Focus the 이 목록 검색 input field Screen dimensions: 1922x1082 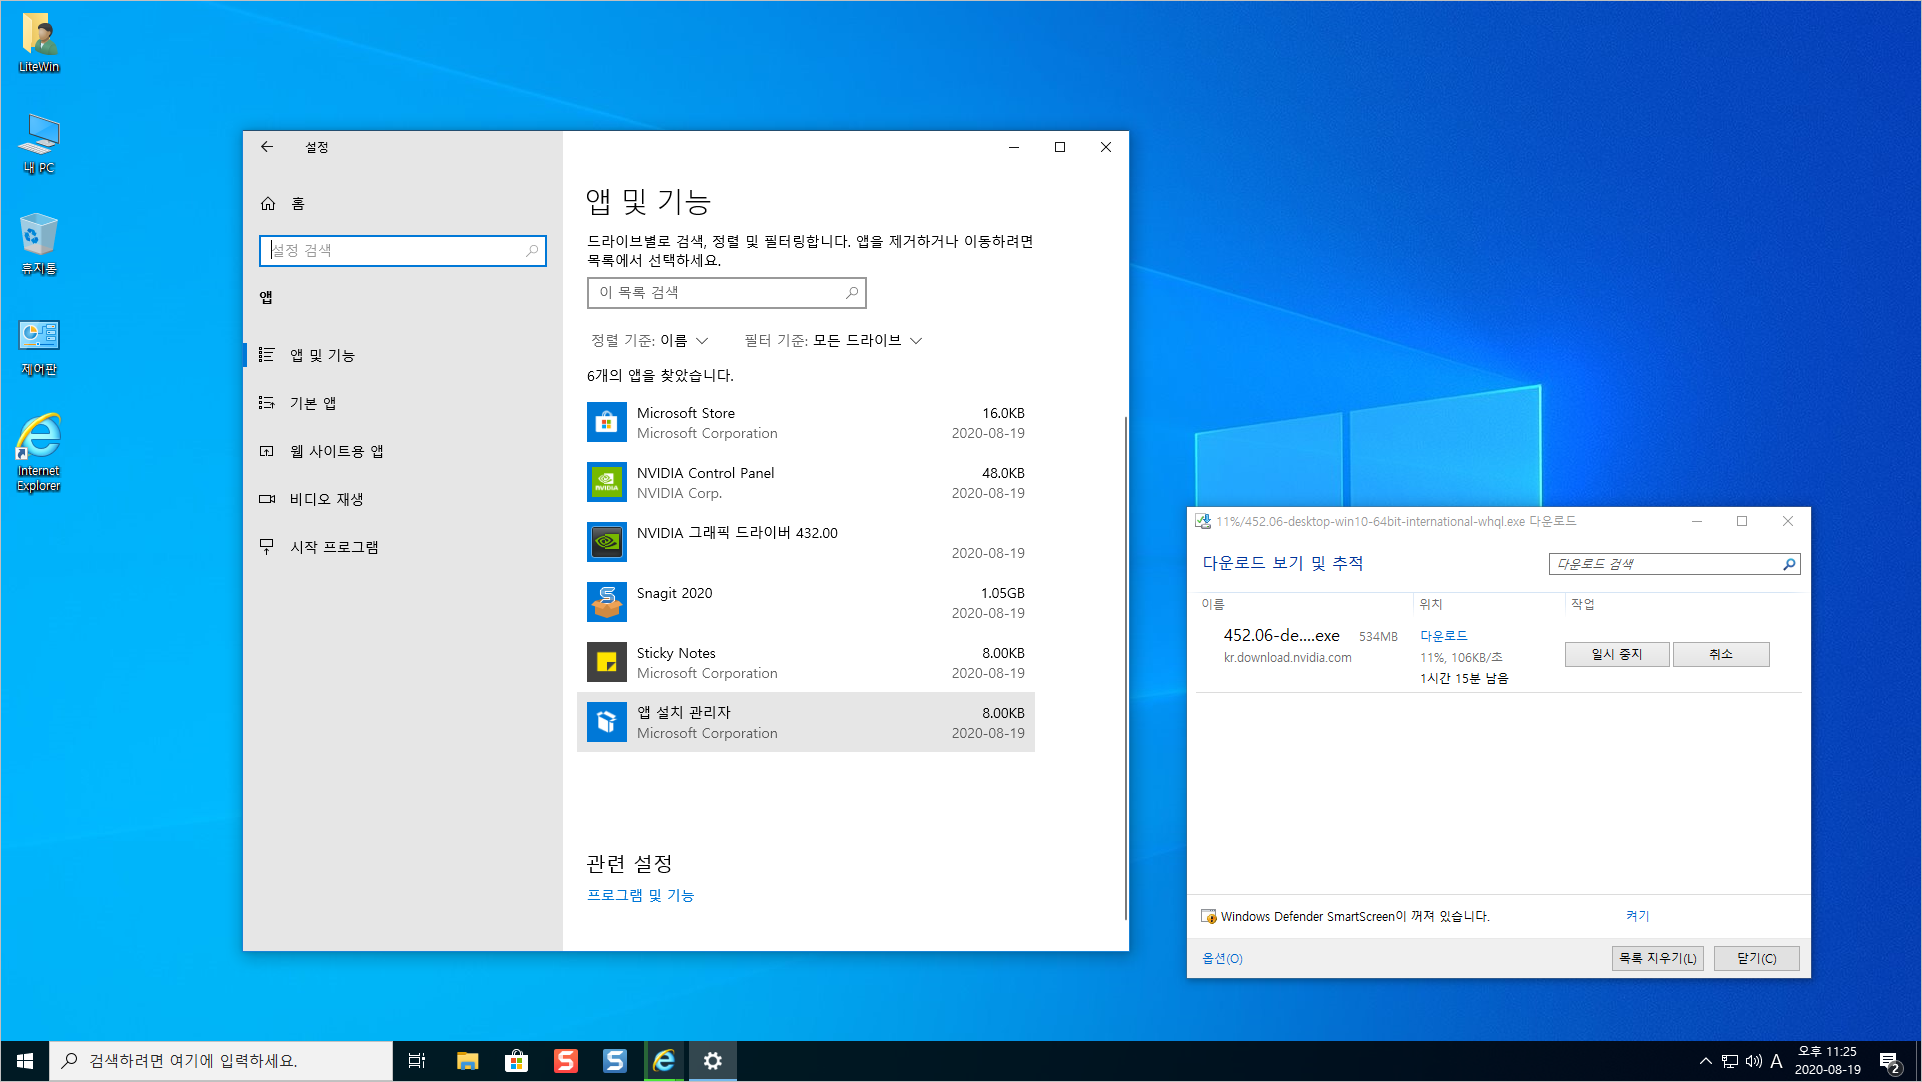[727, 293]
